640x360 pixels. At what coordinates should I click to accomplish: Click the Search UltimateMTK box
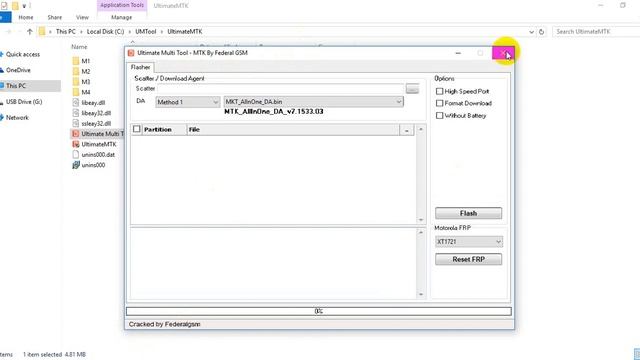(x=596, y=31)
